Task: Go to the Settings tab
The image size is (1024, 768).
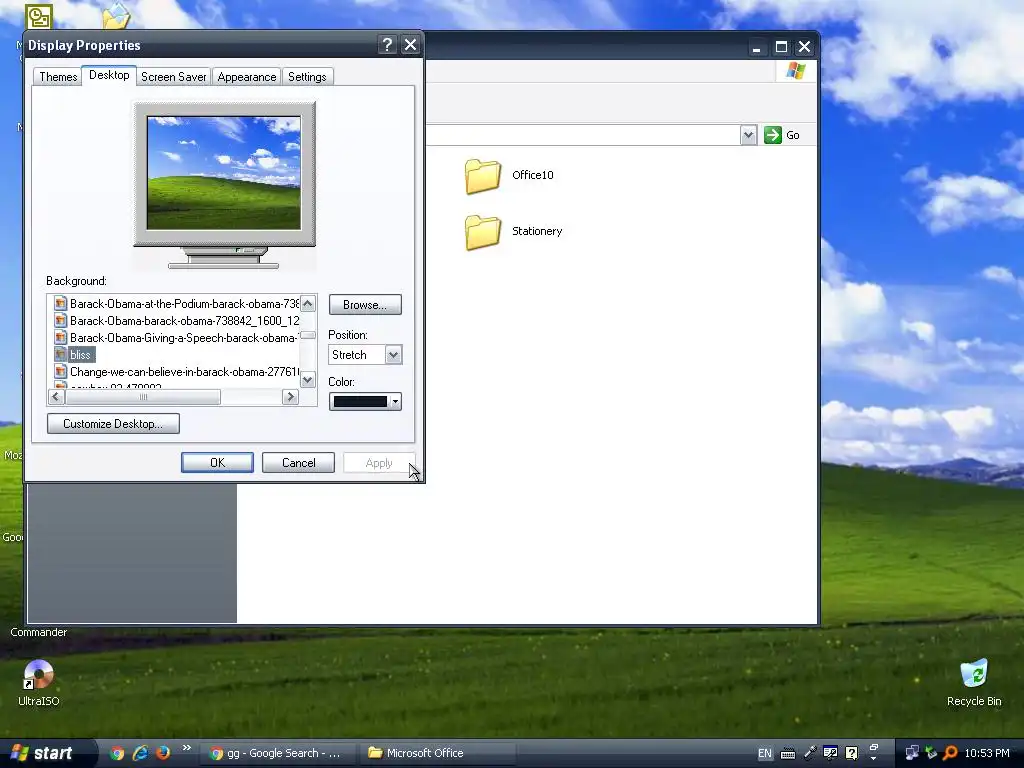Action: (307, 77)
